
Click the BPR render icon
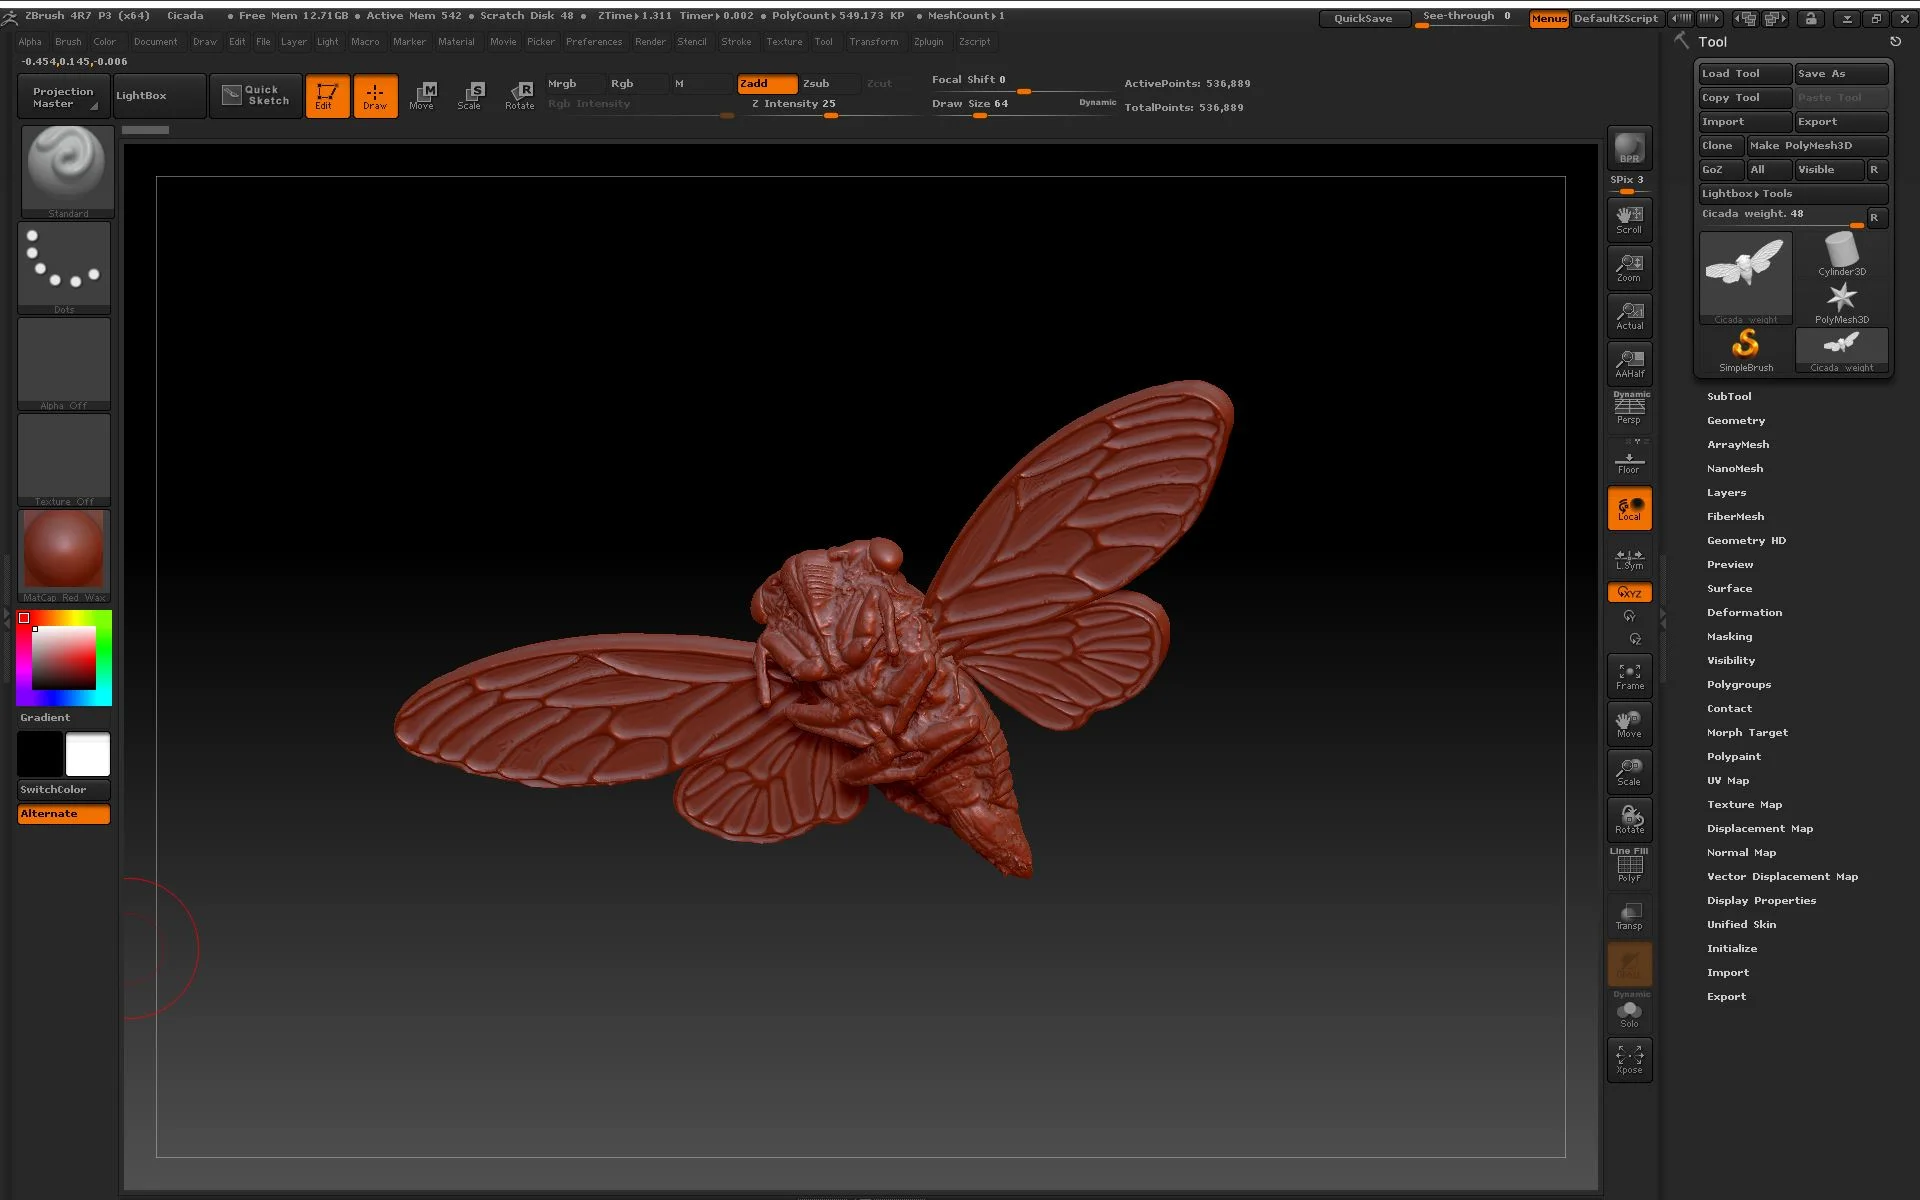click(1629, 148)
